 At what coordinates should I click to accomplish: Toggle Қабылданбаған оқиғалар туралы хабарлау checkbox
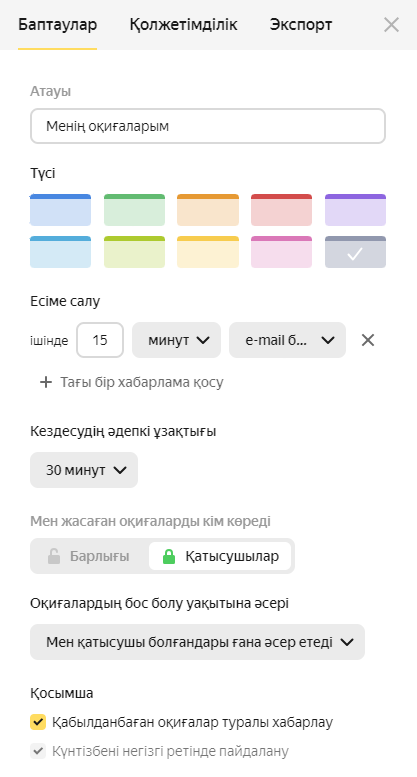[x=38, y=722]
